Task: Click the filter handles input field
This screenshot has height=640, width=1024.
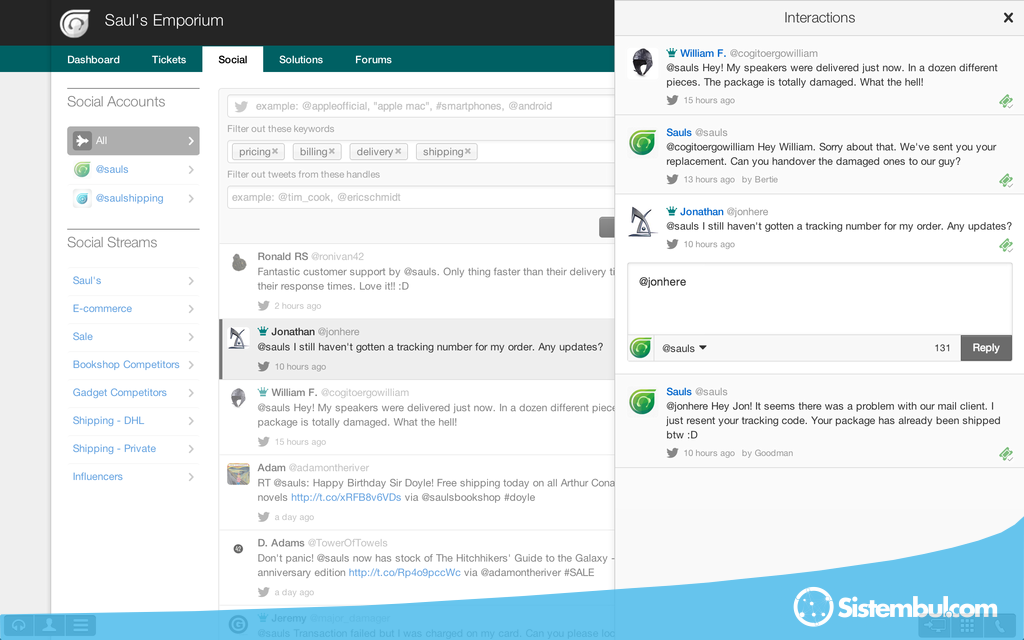Action: (x=421, y=197)
